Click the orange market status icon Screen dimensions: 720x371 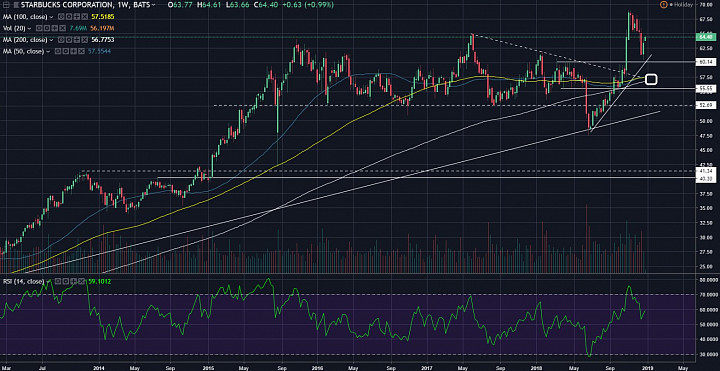pyautogui.click(x=663, y=5)
